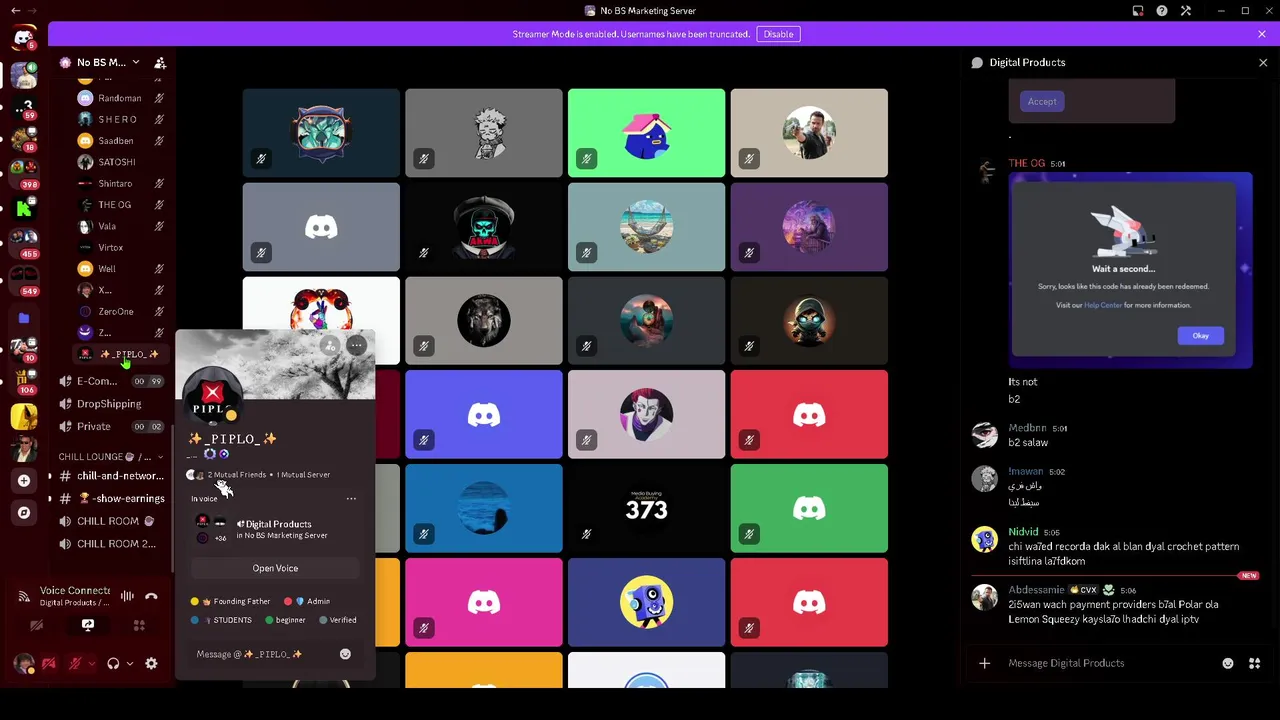Open noise suppression waveform icon
The height and width of the screenshot is (720, 1280).
click(127, 596)
